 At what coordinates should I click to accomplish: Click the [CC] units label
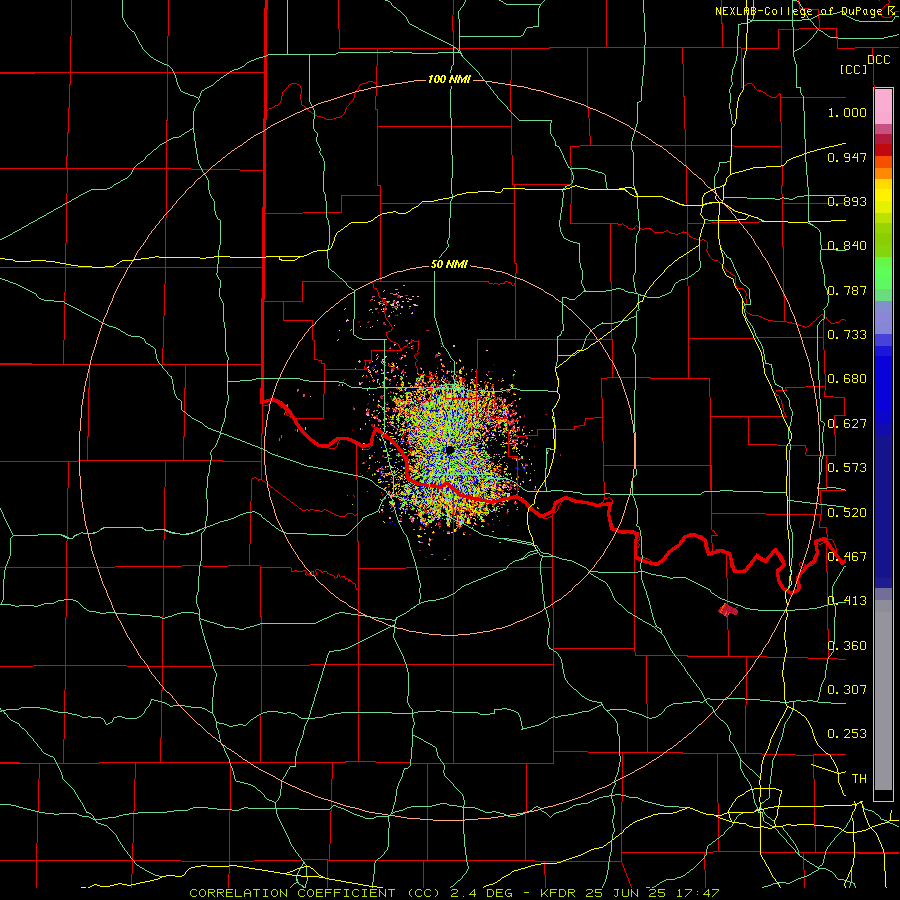[x=854, y=69]
